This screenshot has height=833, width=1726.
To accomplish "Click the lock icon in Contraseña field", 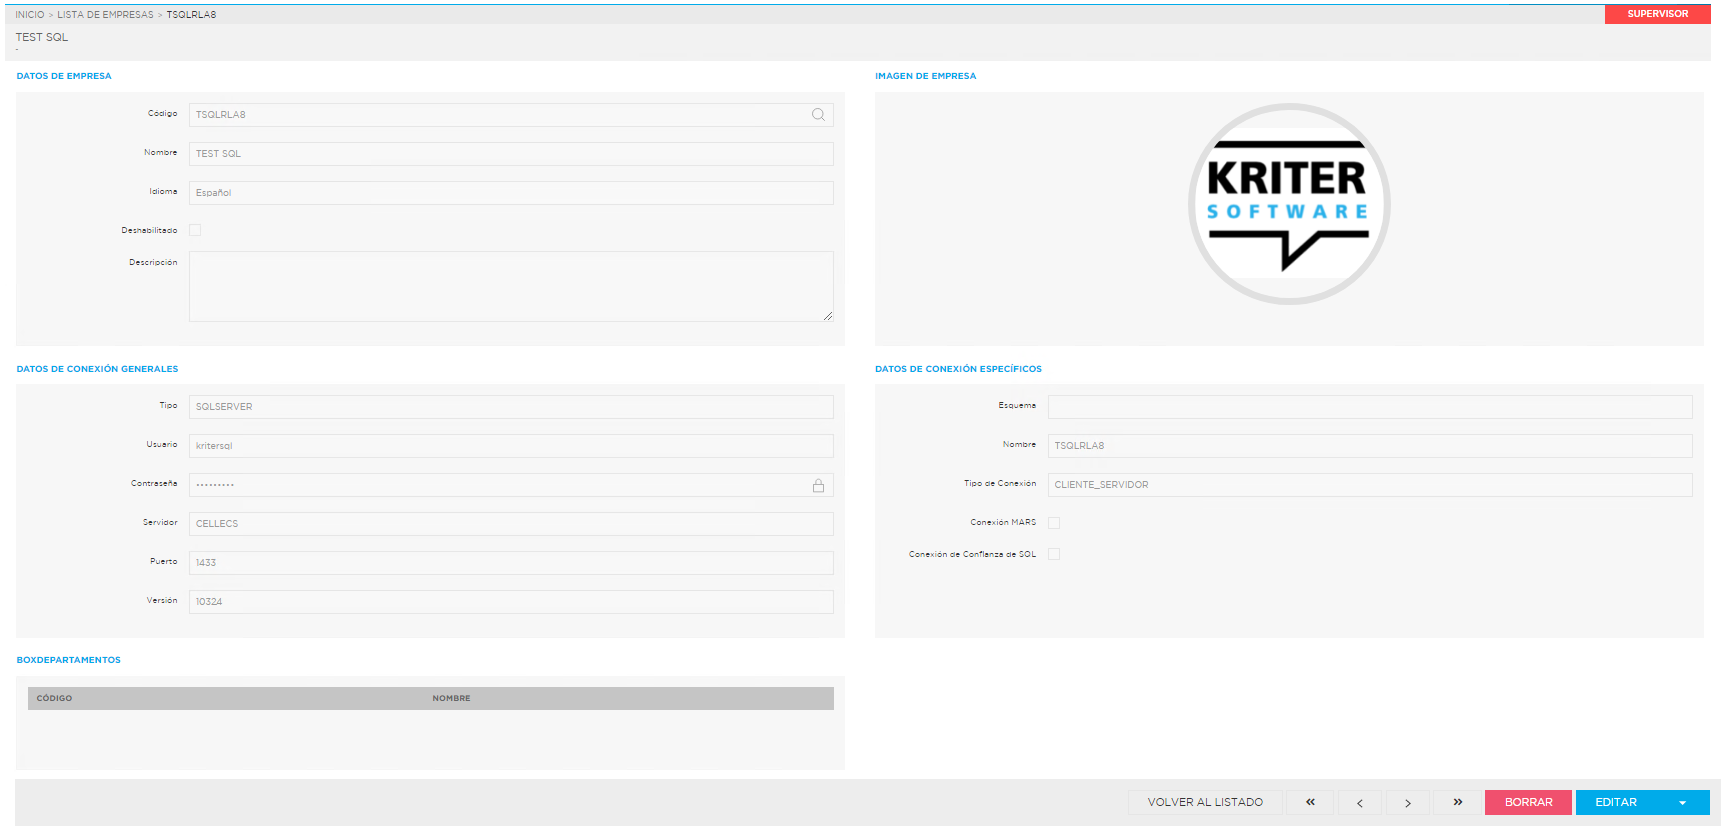I will click(x=818, y=485).
